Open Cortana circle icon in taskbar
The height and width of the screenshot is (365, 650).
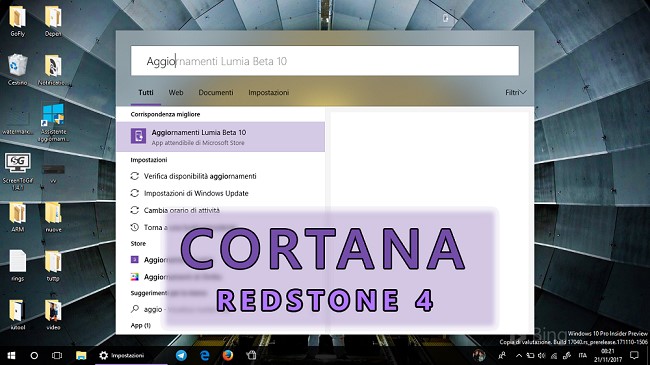click(x=34, y=355)
